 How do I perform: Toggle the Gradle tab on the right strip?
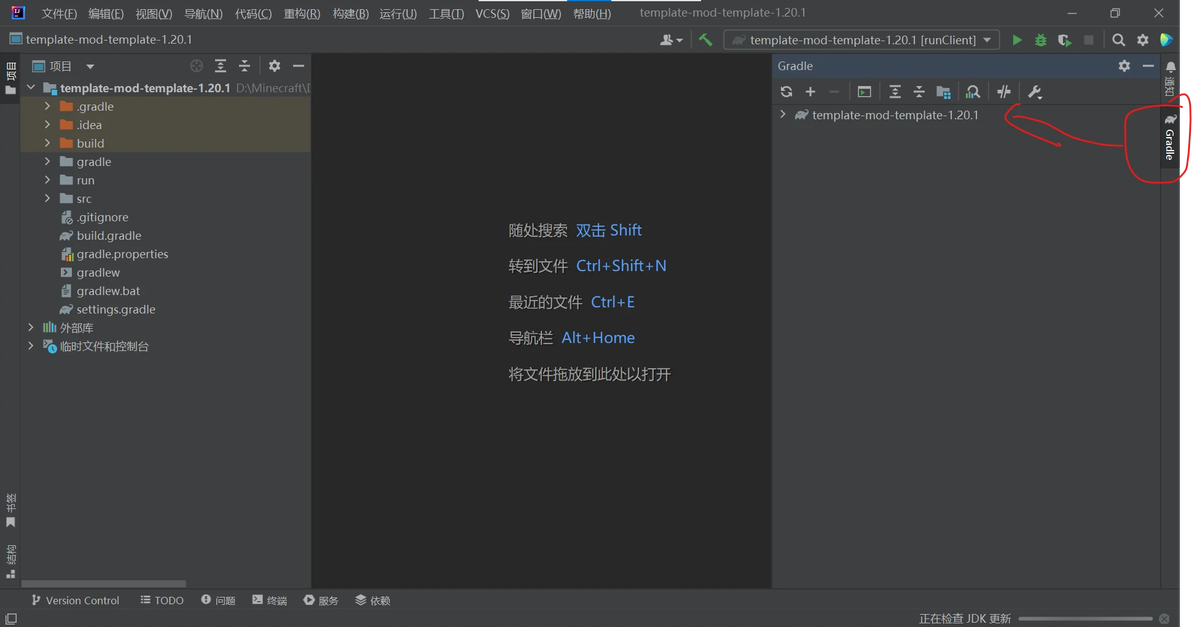[x=1169, y=137]
